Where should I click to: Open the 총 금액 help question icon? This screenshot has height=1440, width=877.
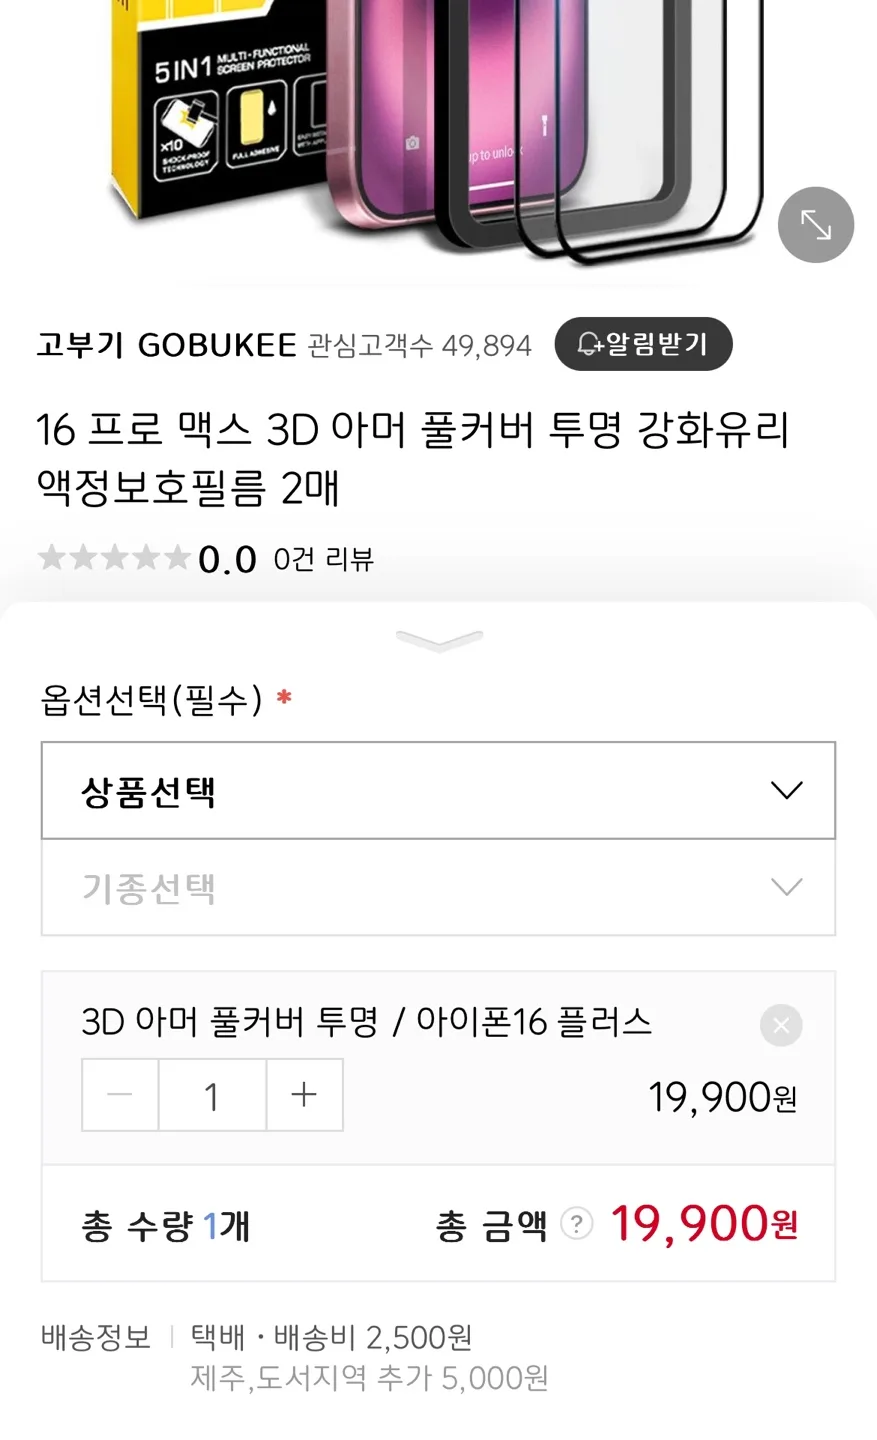pos(576,1223)
